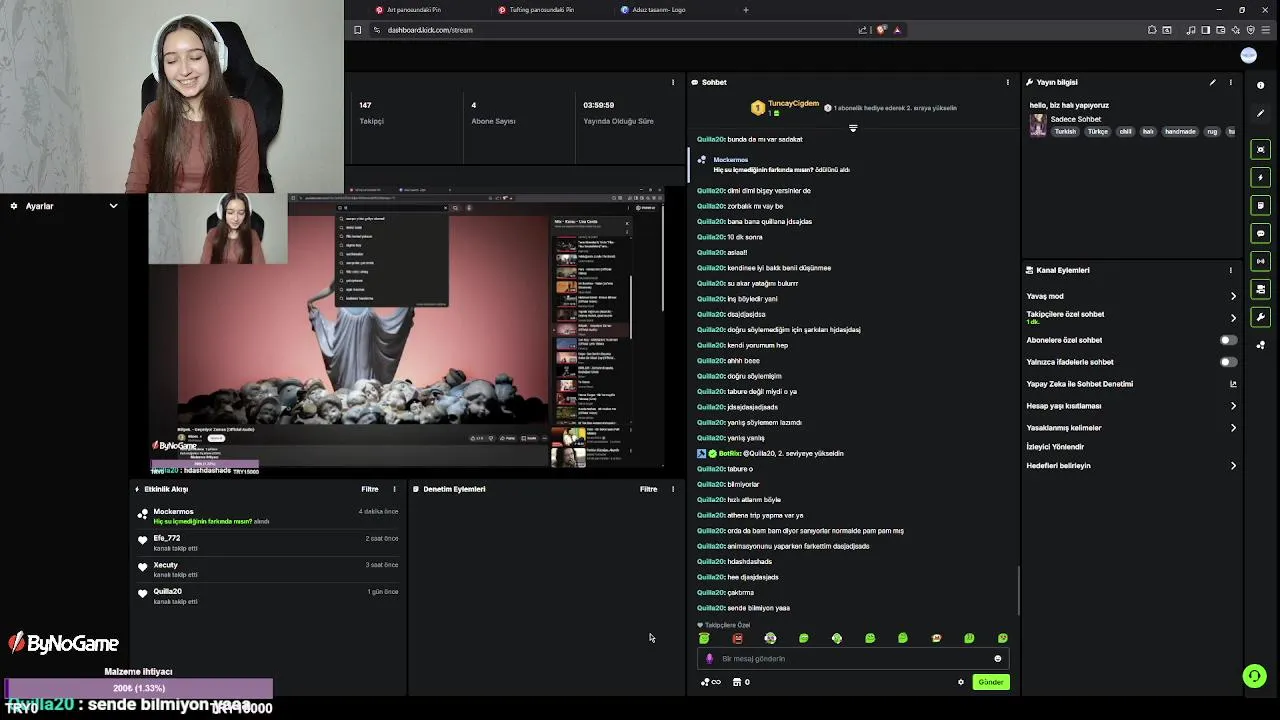Open the AI chat moderation stats icon
Viewport: 1280px width, 720px height.
(x=1233, y=384)
